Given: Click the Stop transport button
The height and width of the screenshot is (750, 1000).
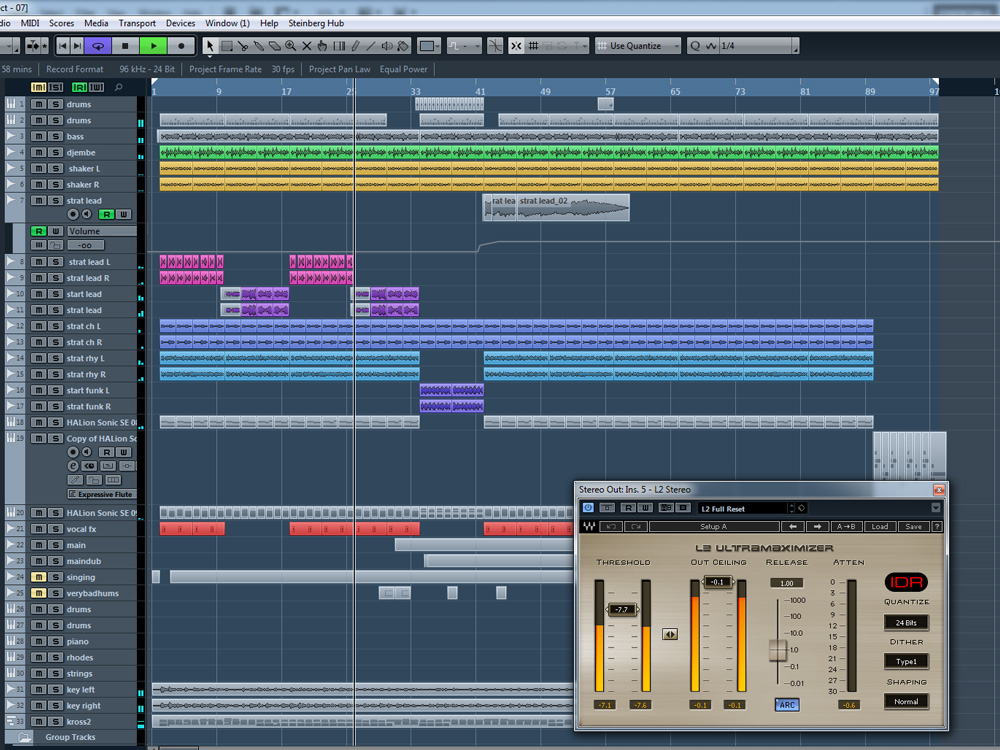Looking at the screenshot, I should point(125,46).
